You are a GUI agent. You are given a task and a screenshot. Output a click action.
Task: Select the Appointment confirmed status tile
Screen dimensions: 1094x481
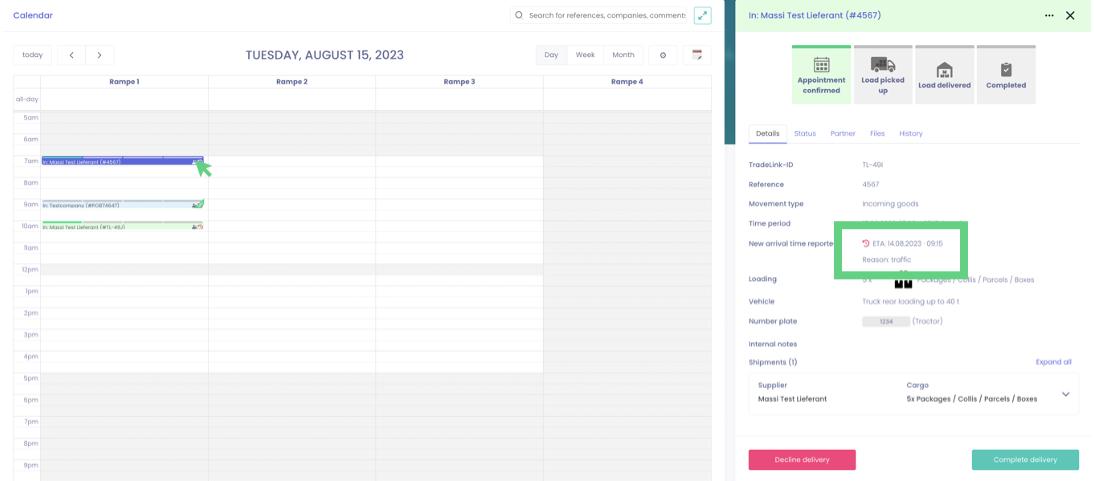pyautogui.click(x=821, y=75)
